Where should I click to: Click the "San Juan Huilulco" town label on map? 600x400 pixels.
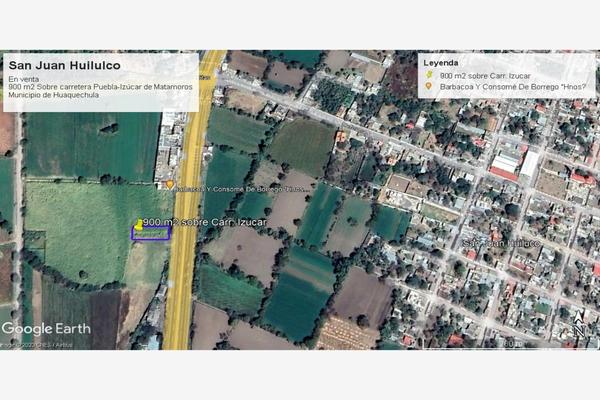503,243
